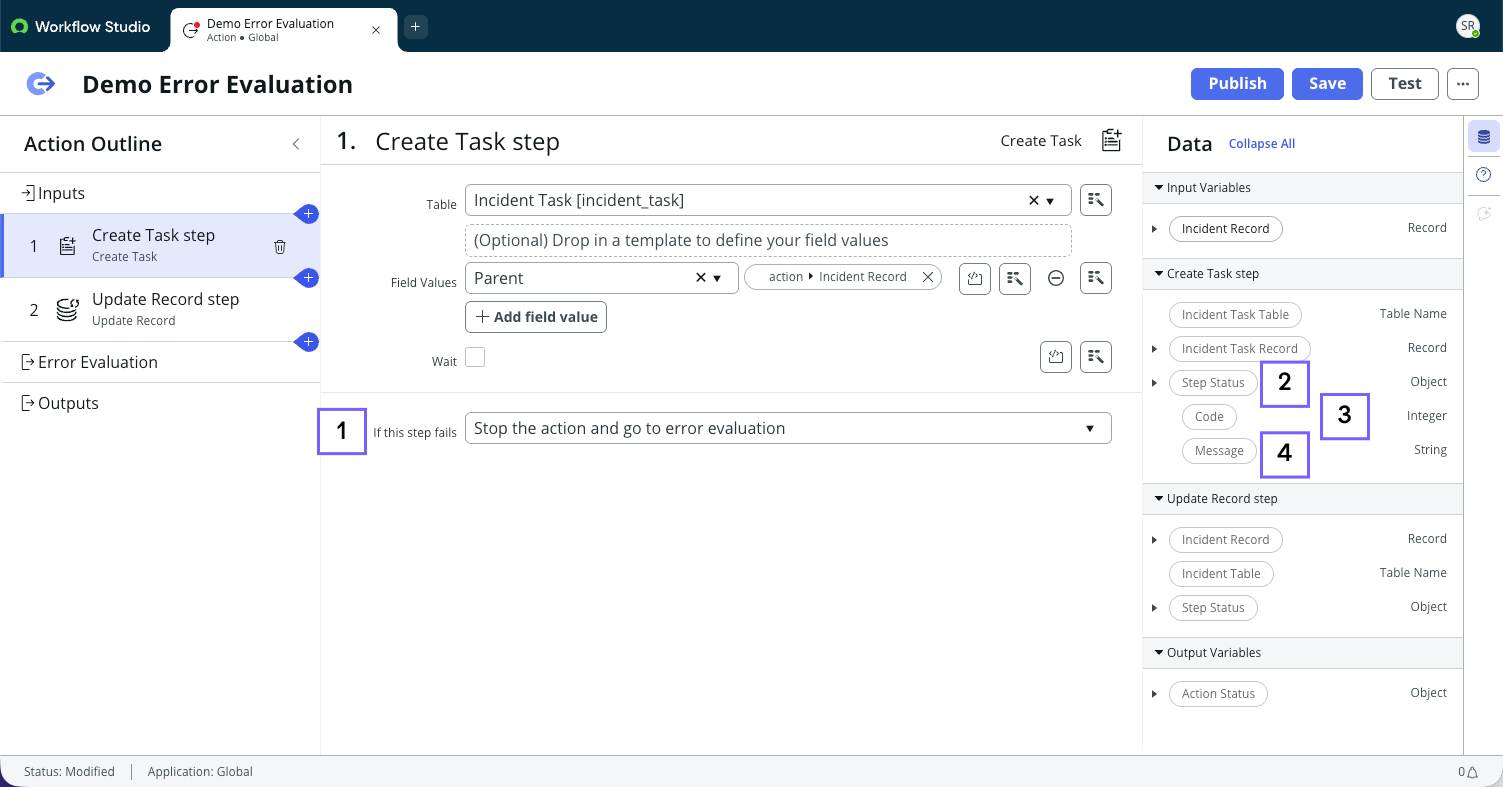This screenshot has width=1503, height=787.
Task: Clear the Parent field selection
Action: click(x=701, y=278)
